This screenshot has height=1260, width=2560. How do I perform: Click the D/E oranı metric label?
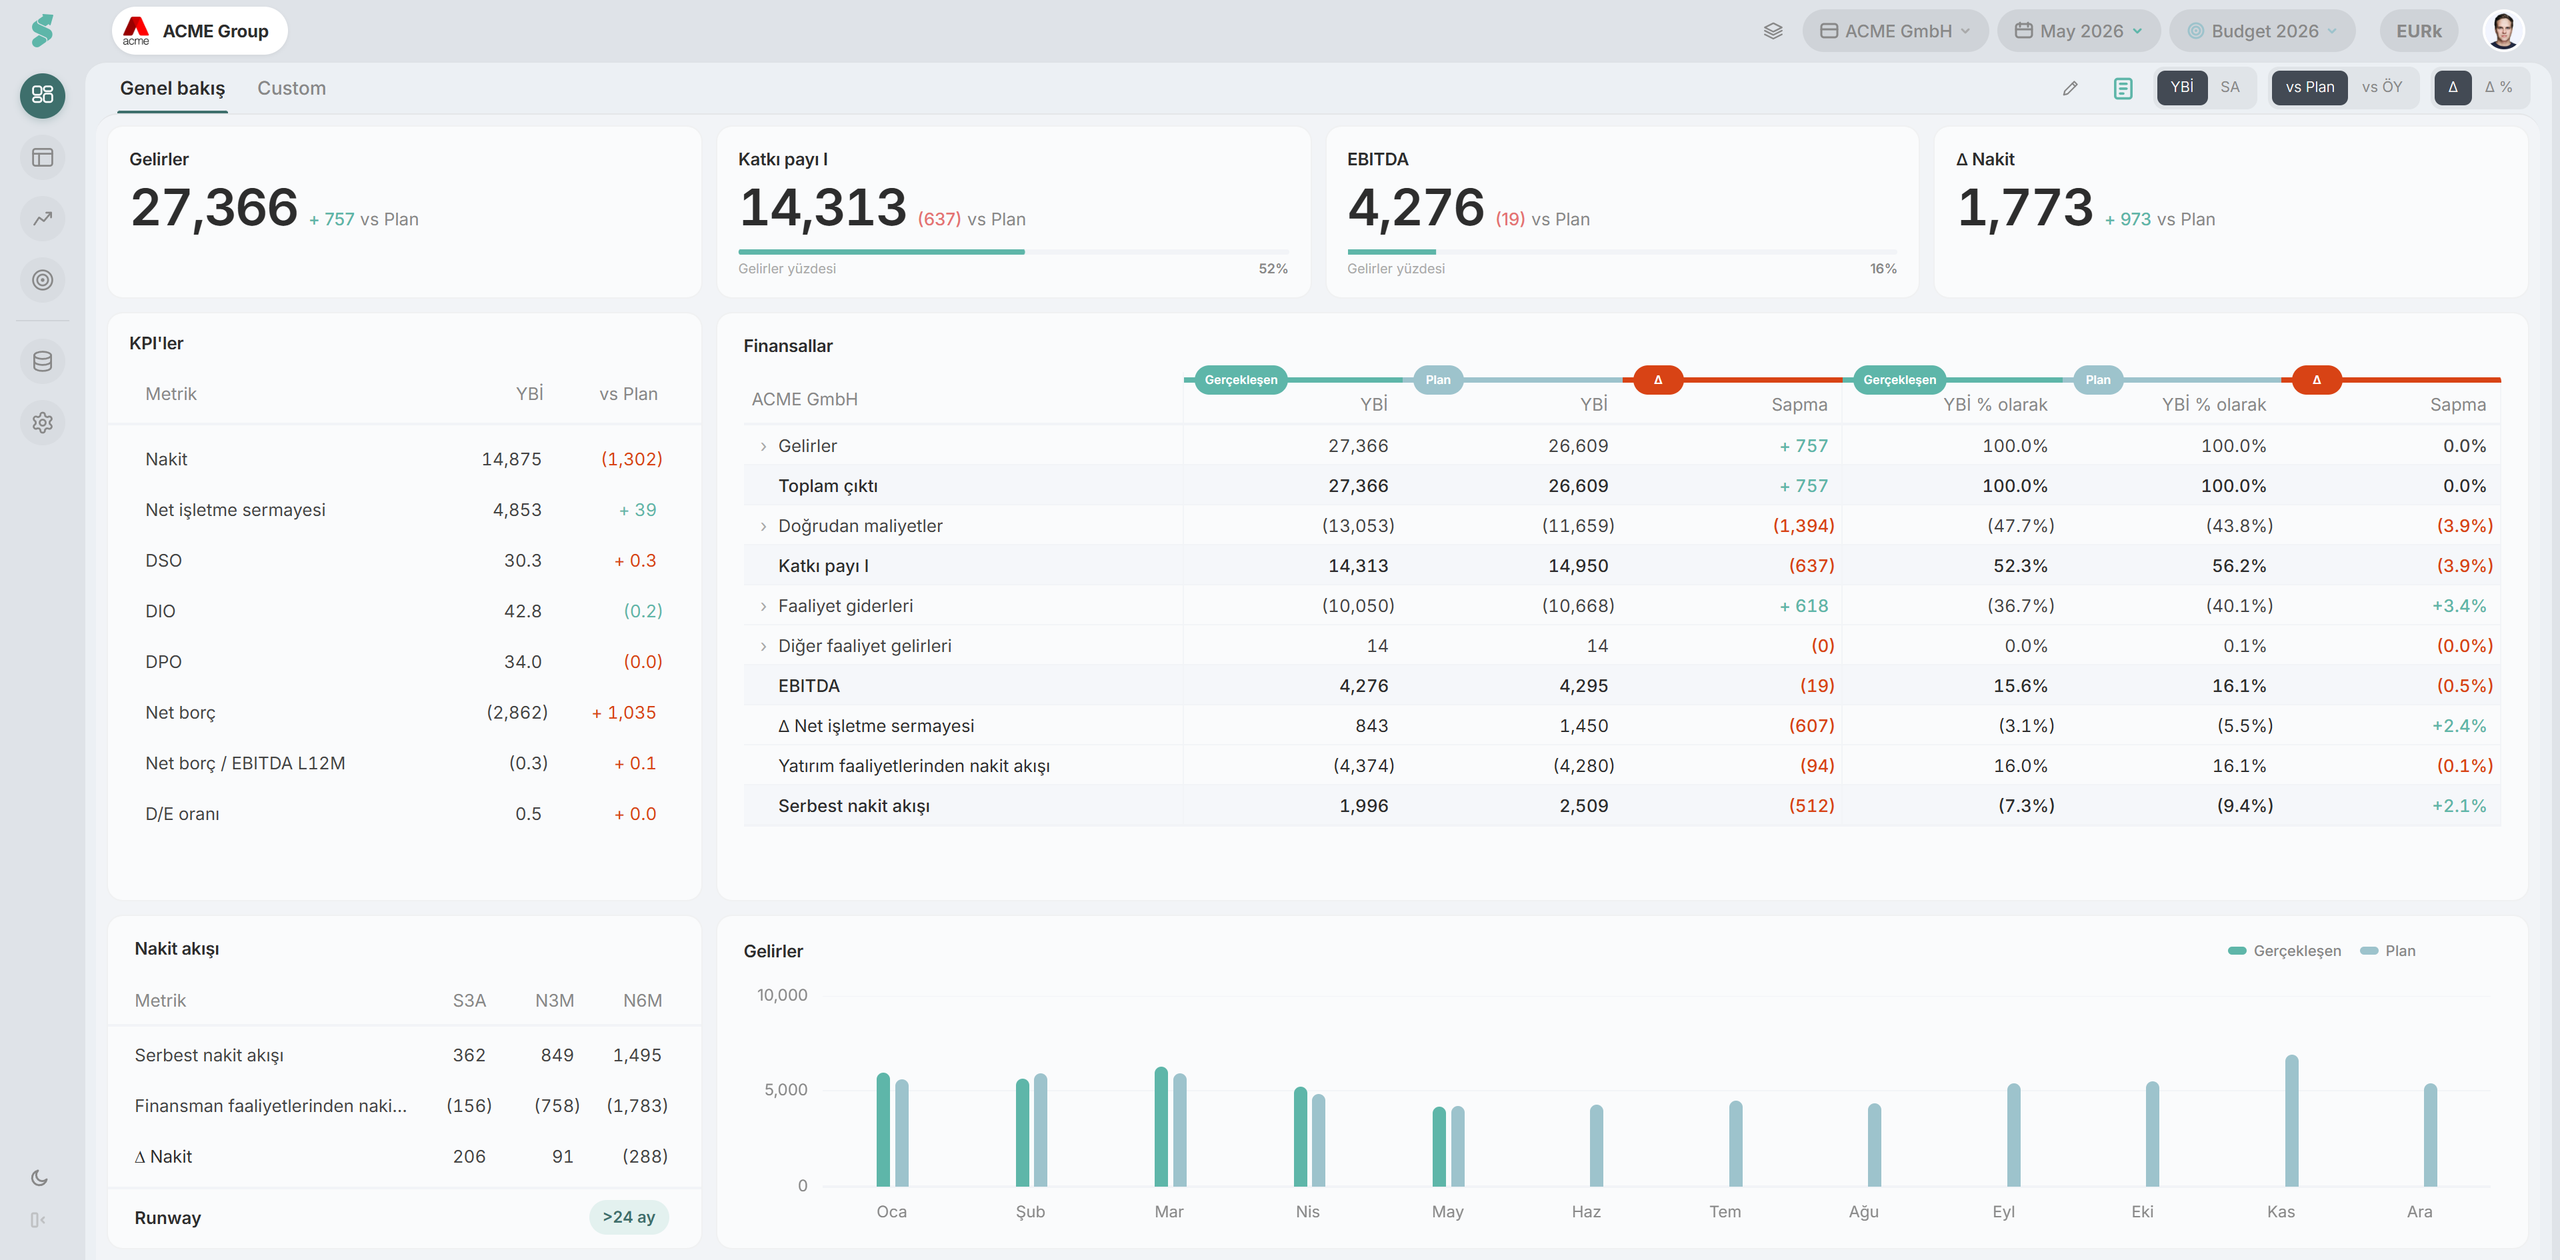[x=182, y=814]
